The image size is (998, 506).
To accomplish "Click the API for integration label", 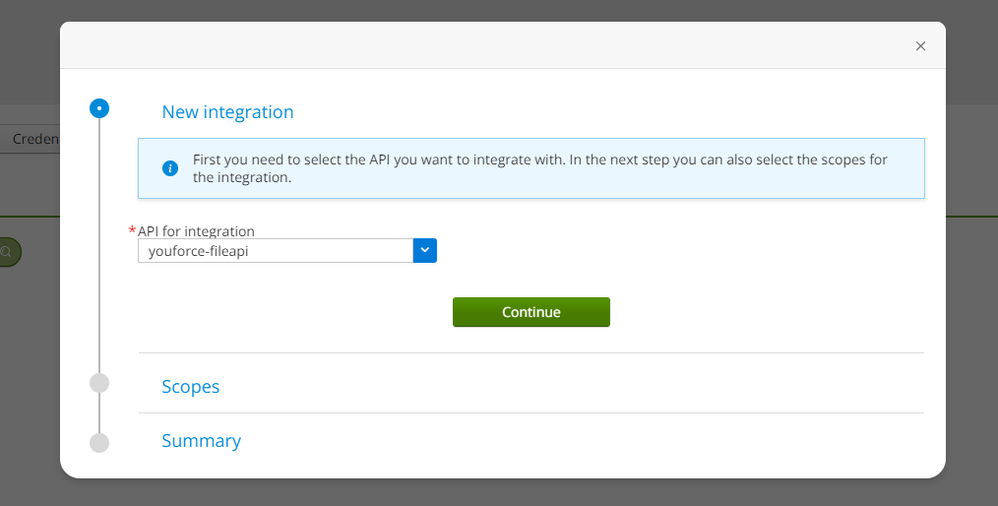I will [x=196, y=231].
